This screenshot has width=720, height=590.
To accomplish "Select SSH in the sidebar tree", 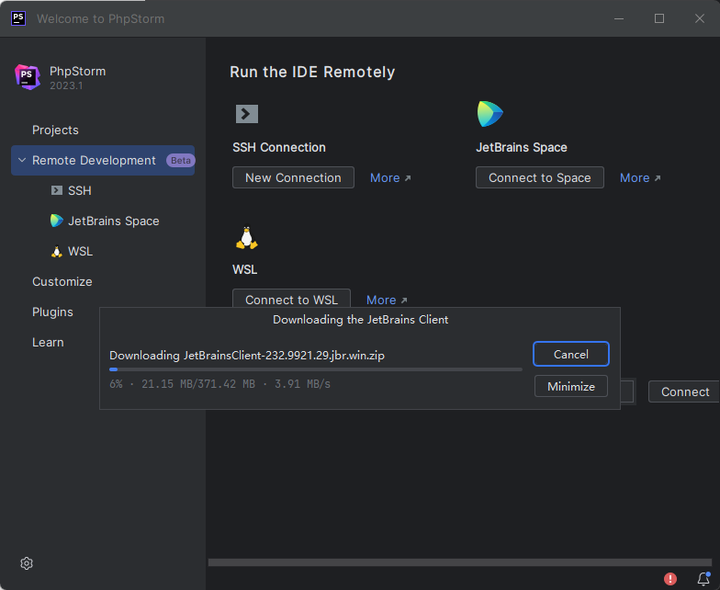I will click(79, 190).
